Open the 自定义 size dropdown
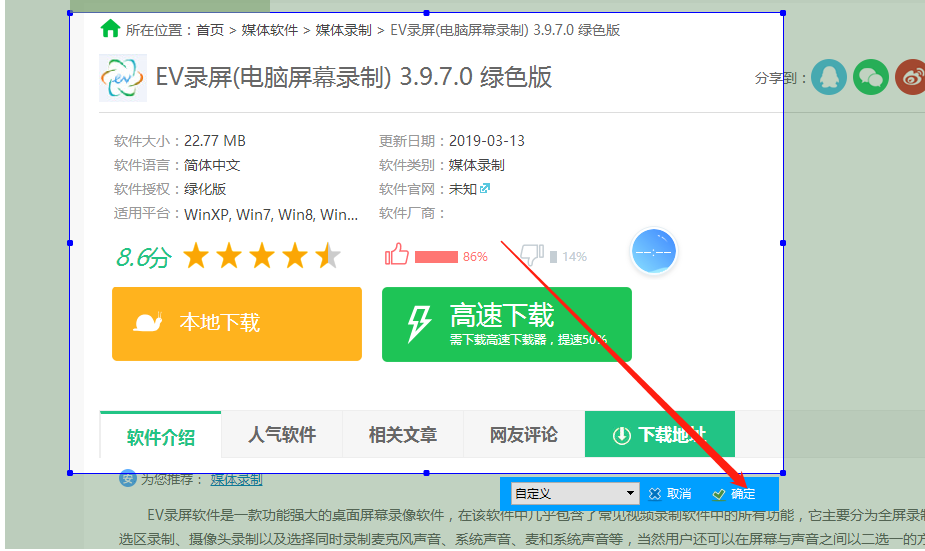925x551 pixels. (x=575, y=493)
